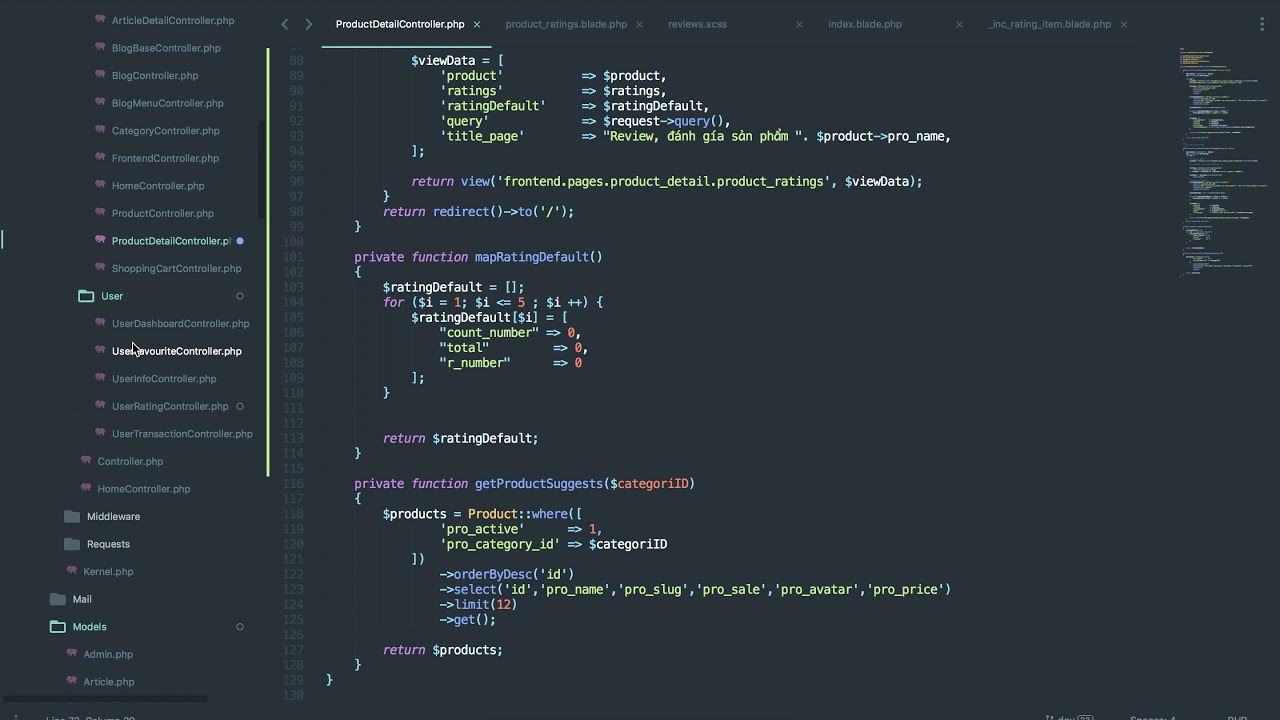Click the file icon beside CategoryController.php
This screenshot has width=1280, height=720.
pyautogui.click(x=101, y=130)
